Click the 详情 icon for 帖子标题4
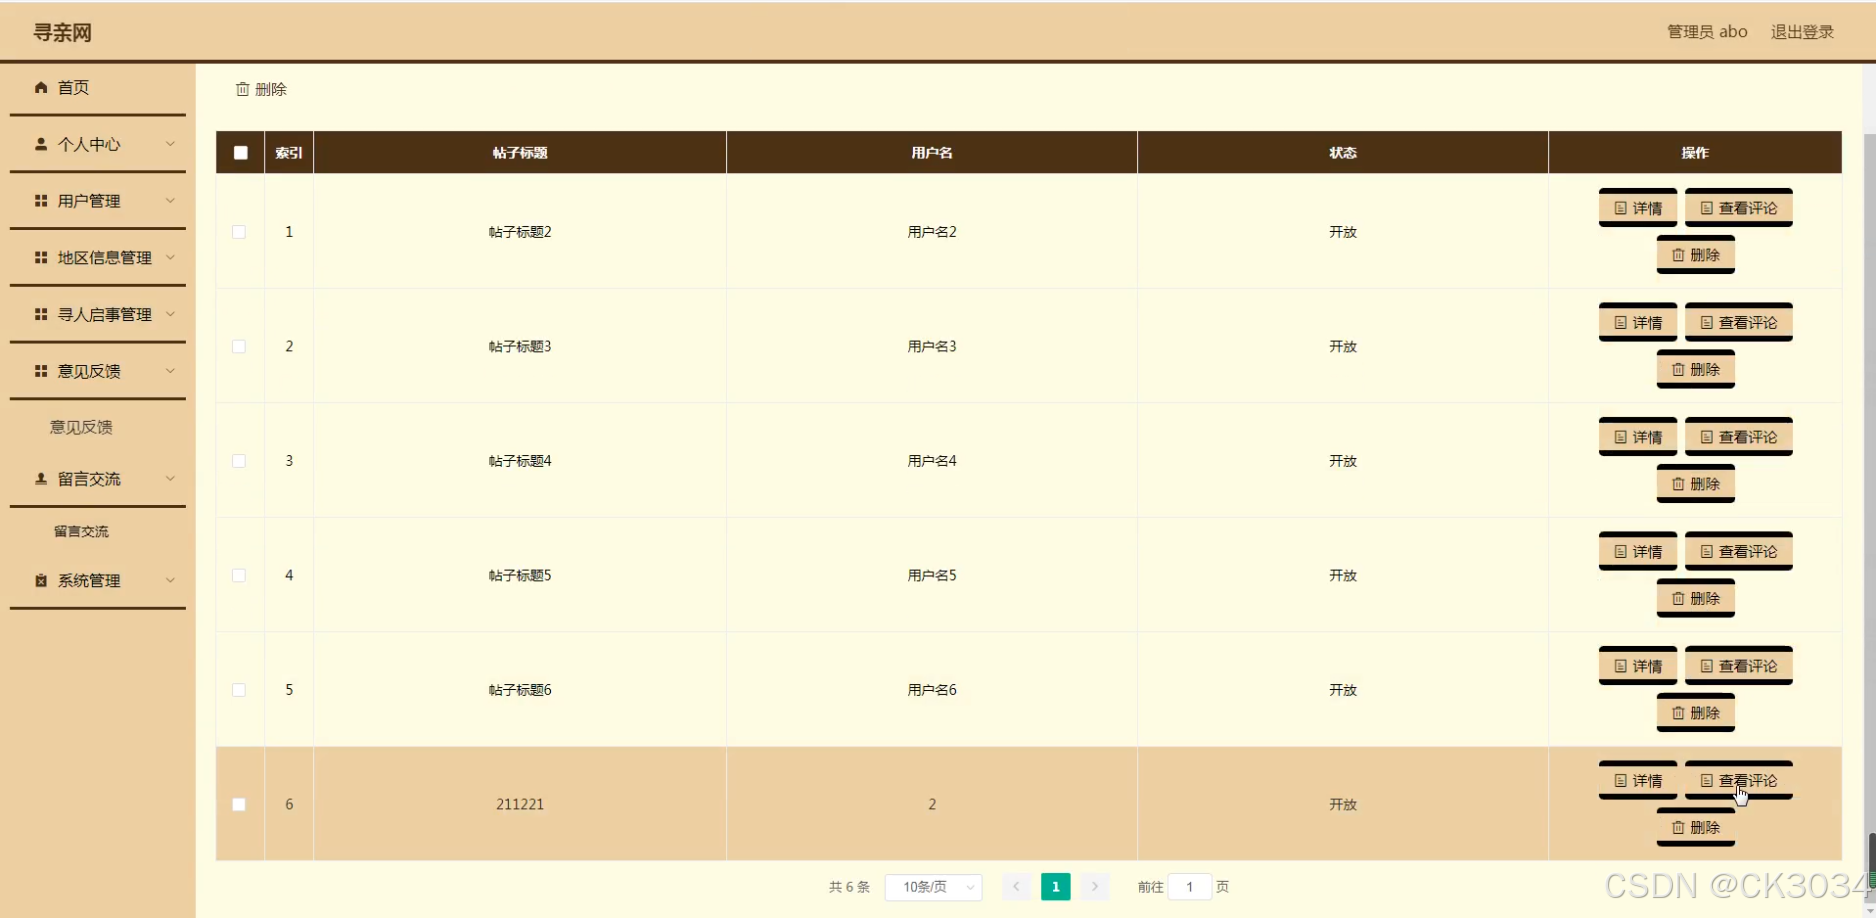1876x918 pixels. pos(1621,437)
